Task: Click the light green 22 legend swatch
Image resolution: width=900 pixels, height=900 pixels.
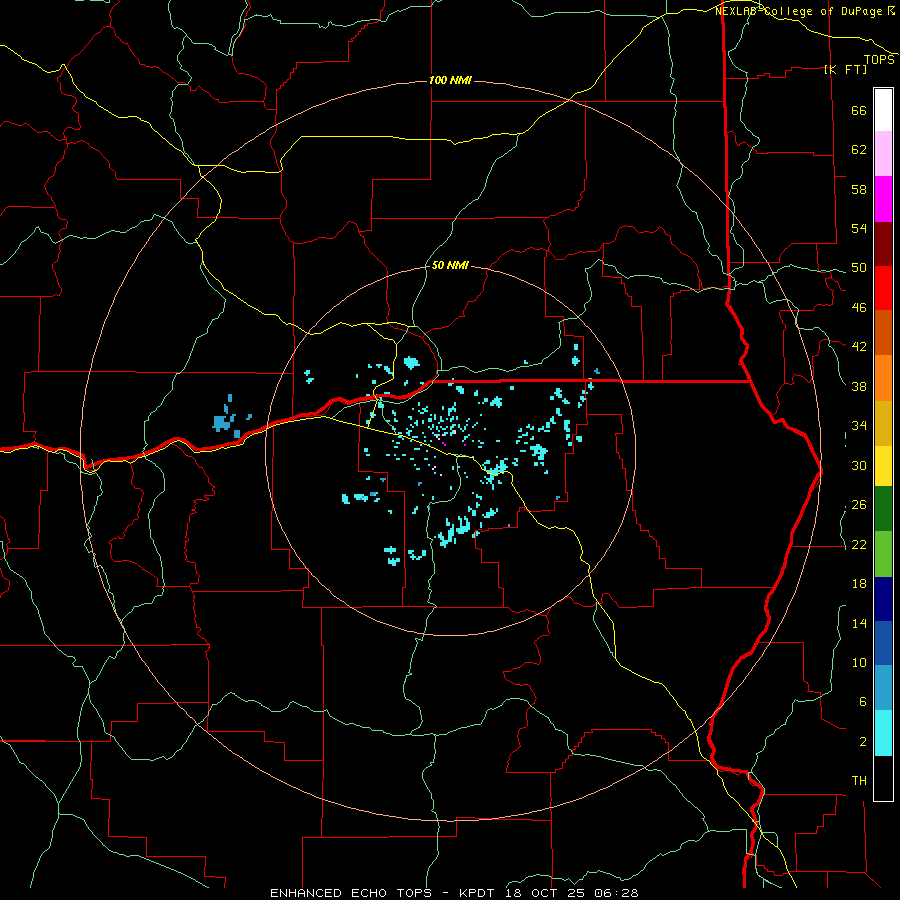Action: point(883,554)
